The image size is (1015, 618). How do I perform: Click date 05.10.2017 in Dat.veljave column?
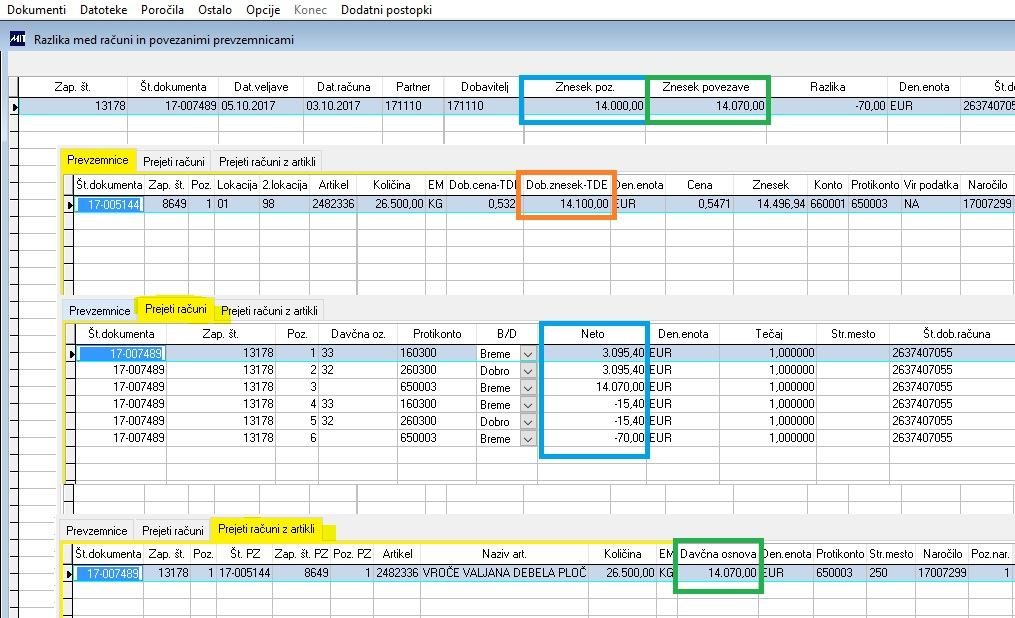click(x=261, y=105)
